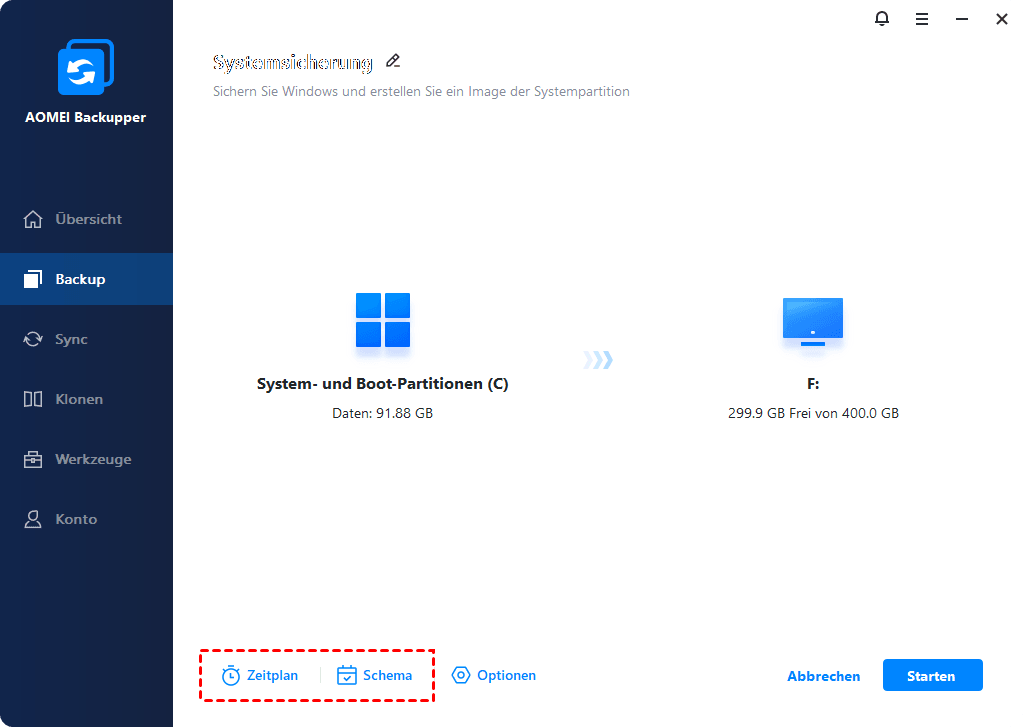Click the Systemsicherung task title
Viewport: 1023px width, 727px height.
click(292, 63)
